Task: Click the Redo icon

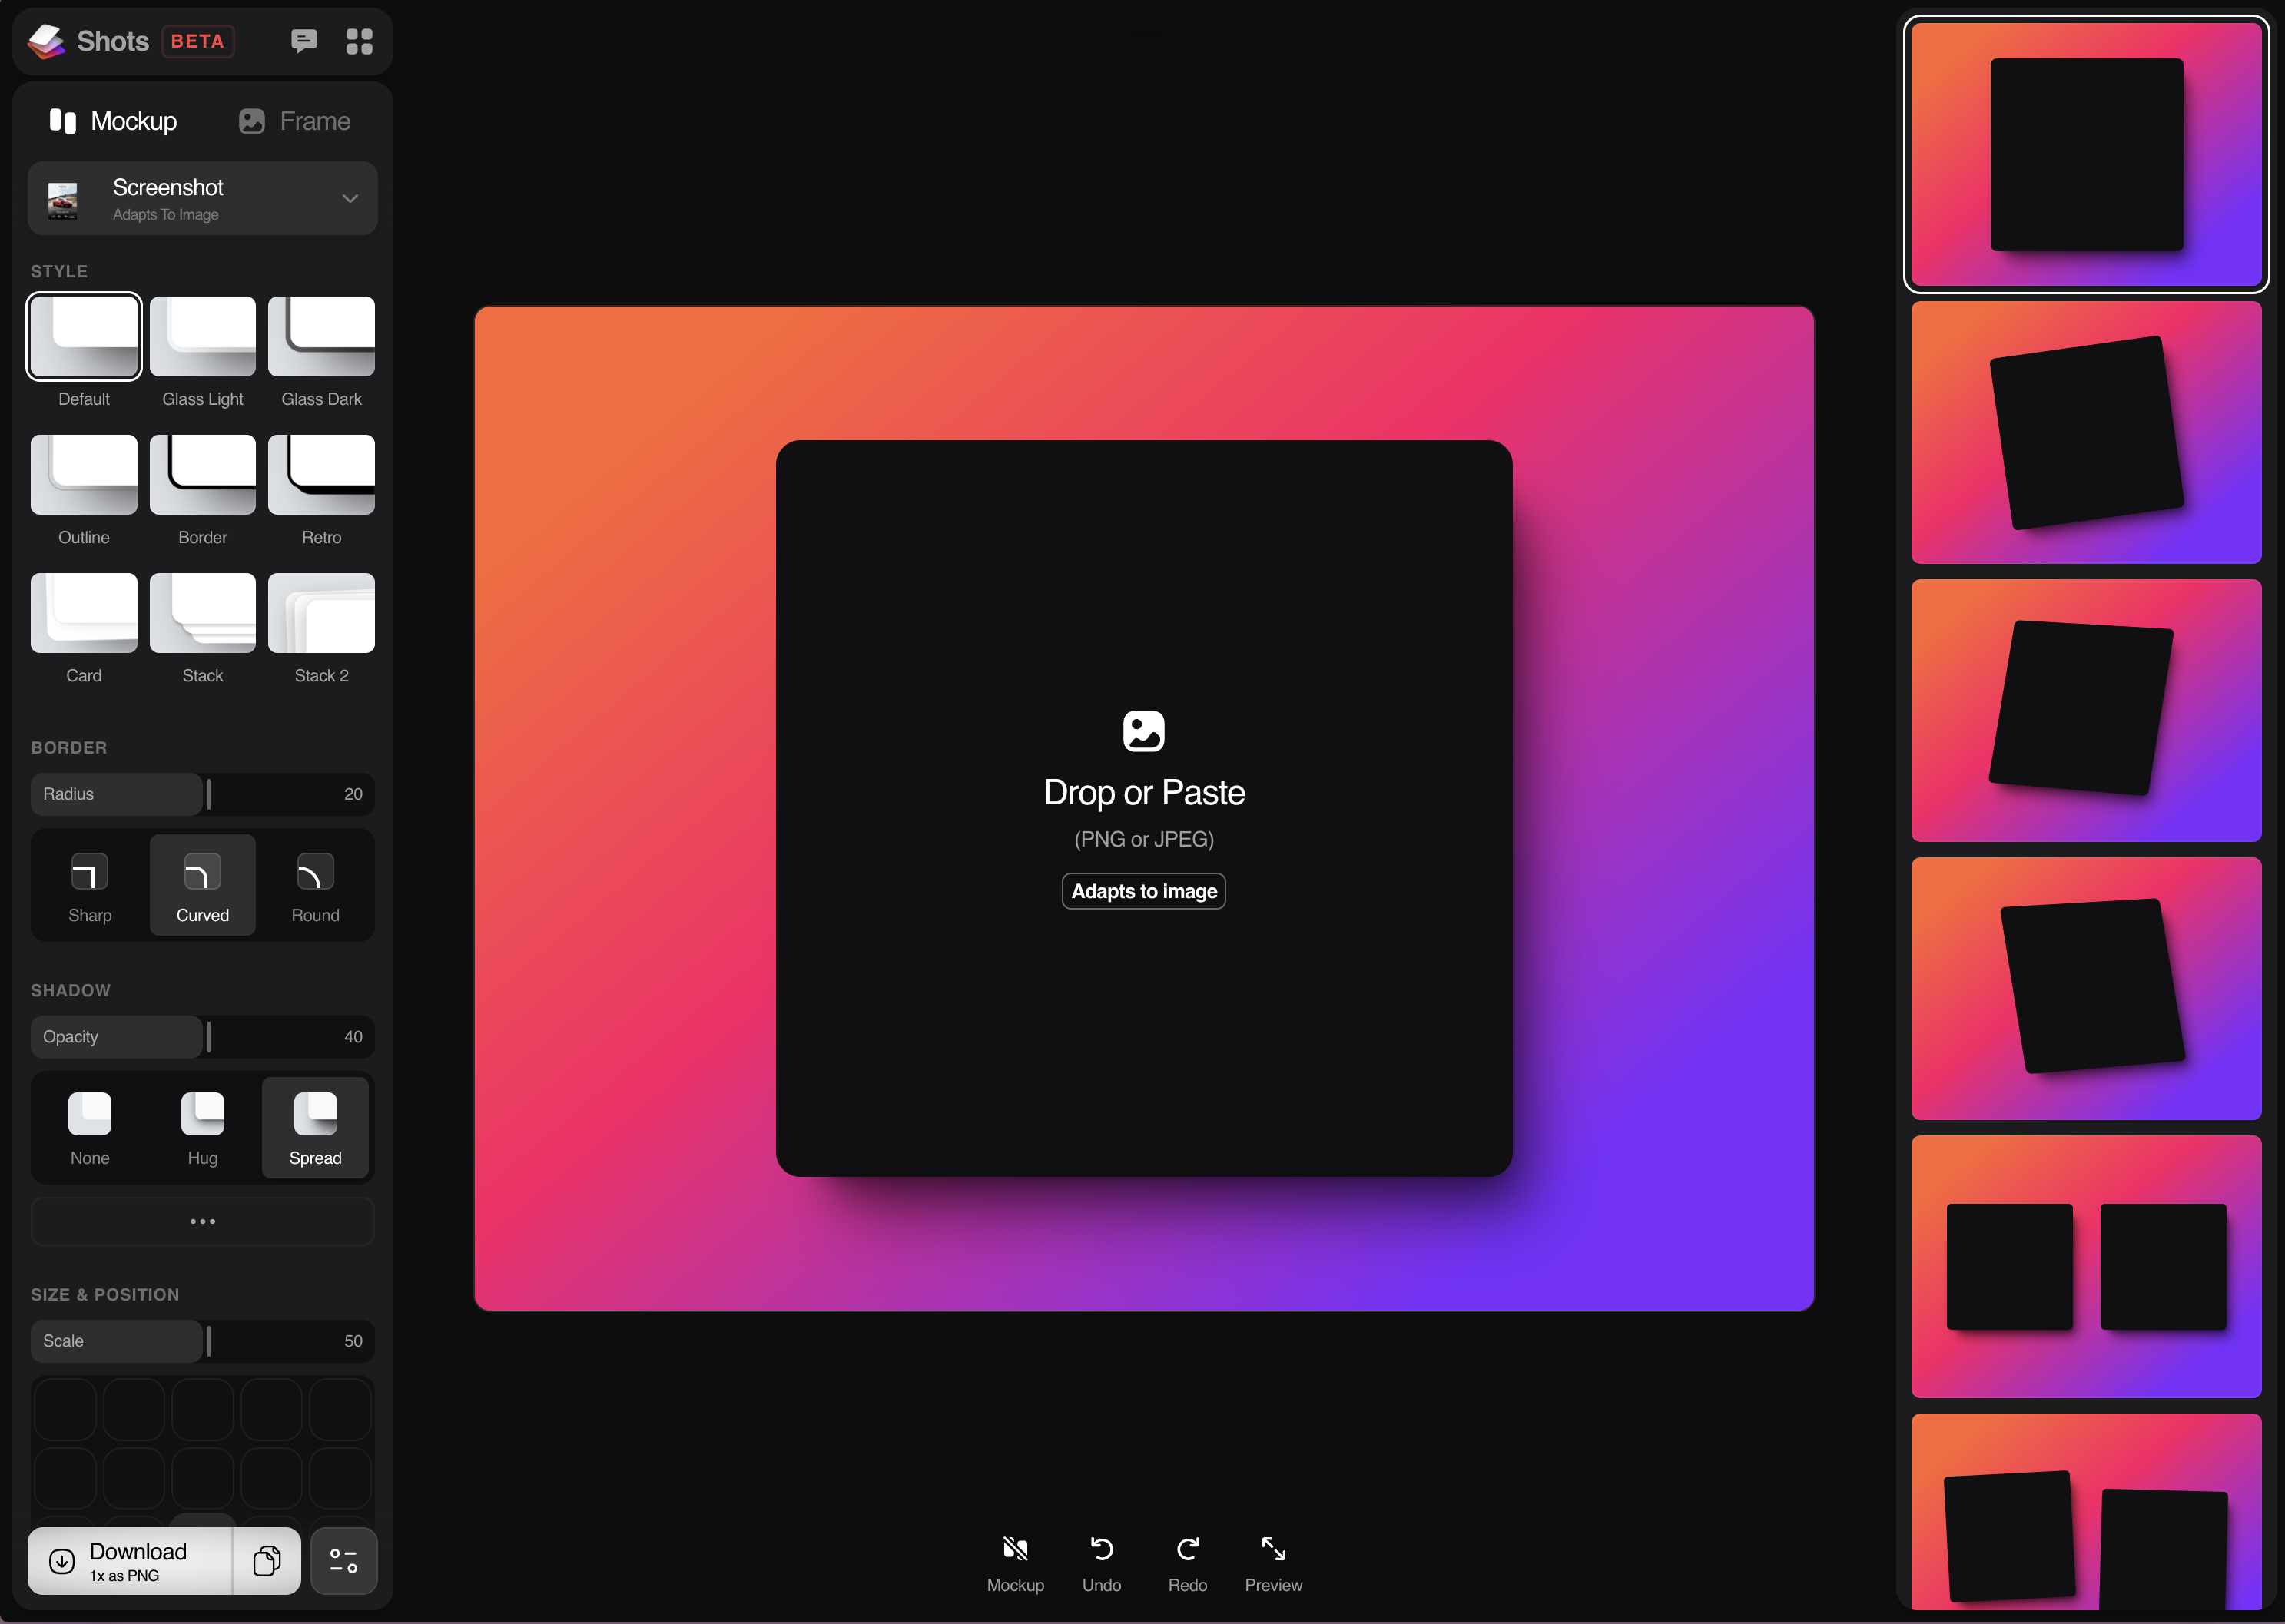Action: (x=1187, y=1562)
